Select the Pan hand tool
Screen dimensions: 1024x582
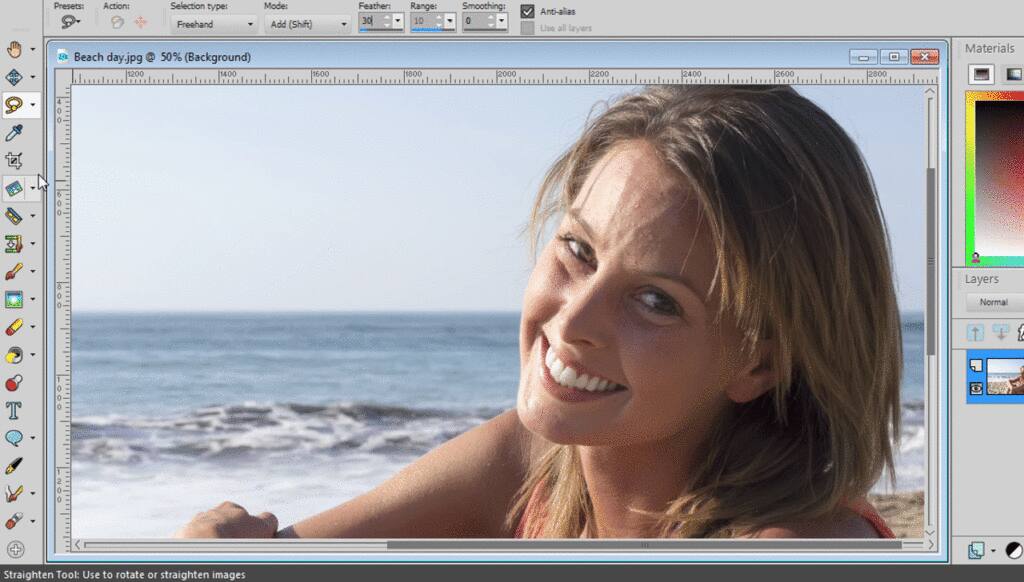click(14, 49)
